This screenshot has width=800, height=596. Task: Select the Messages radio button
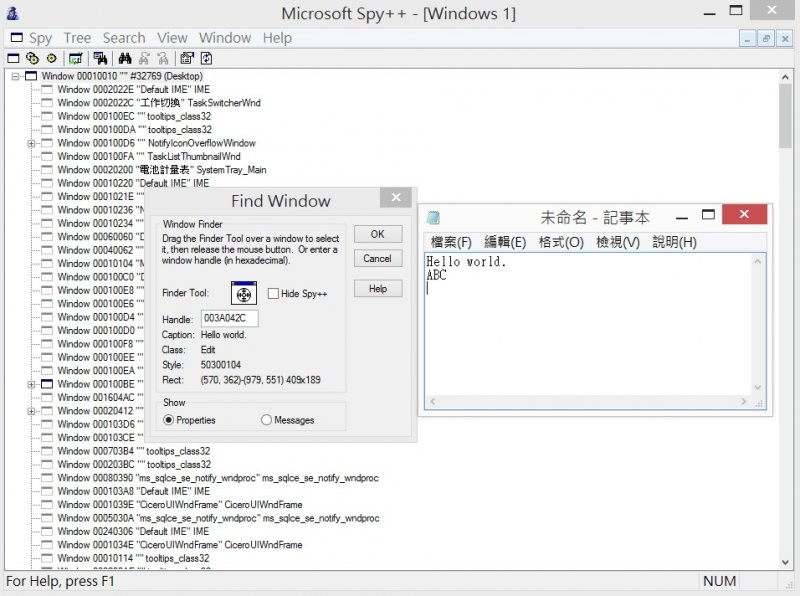pos(266,420)
